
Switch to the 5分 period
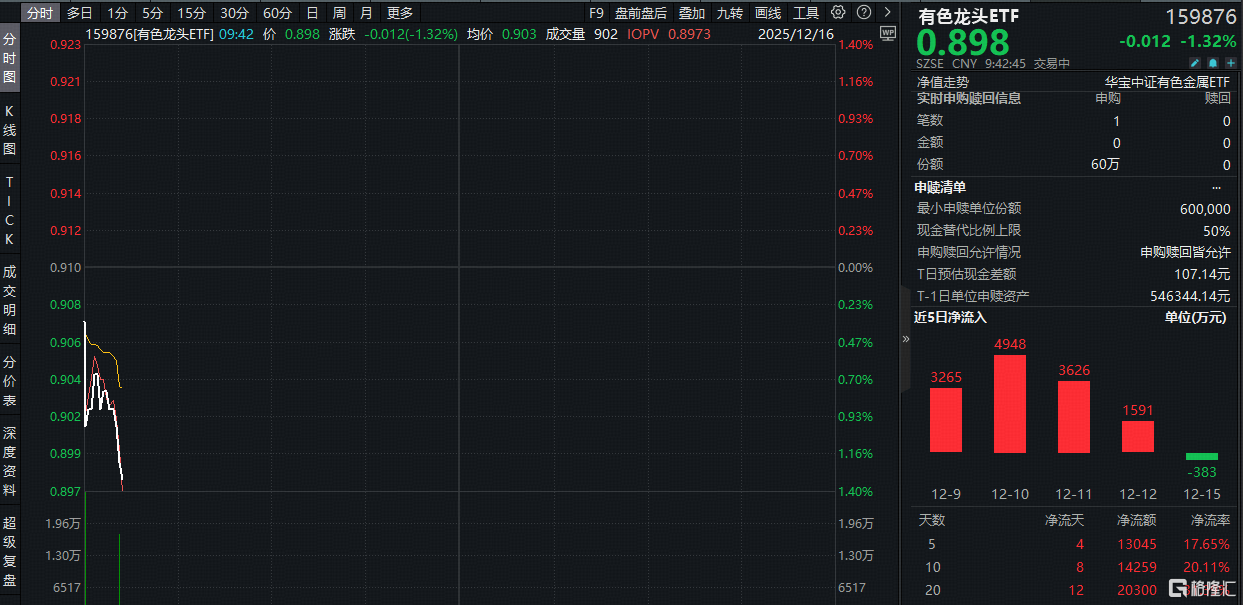152,13
